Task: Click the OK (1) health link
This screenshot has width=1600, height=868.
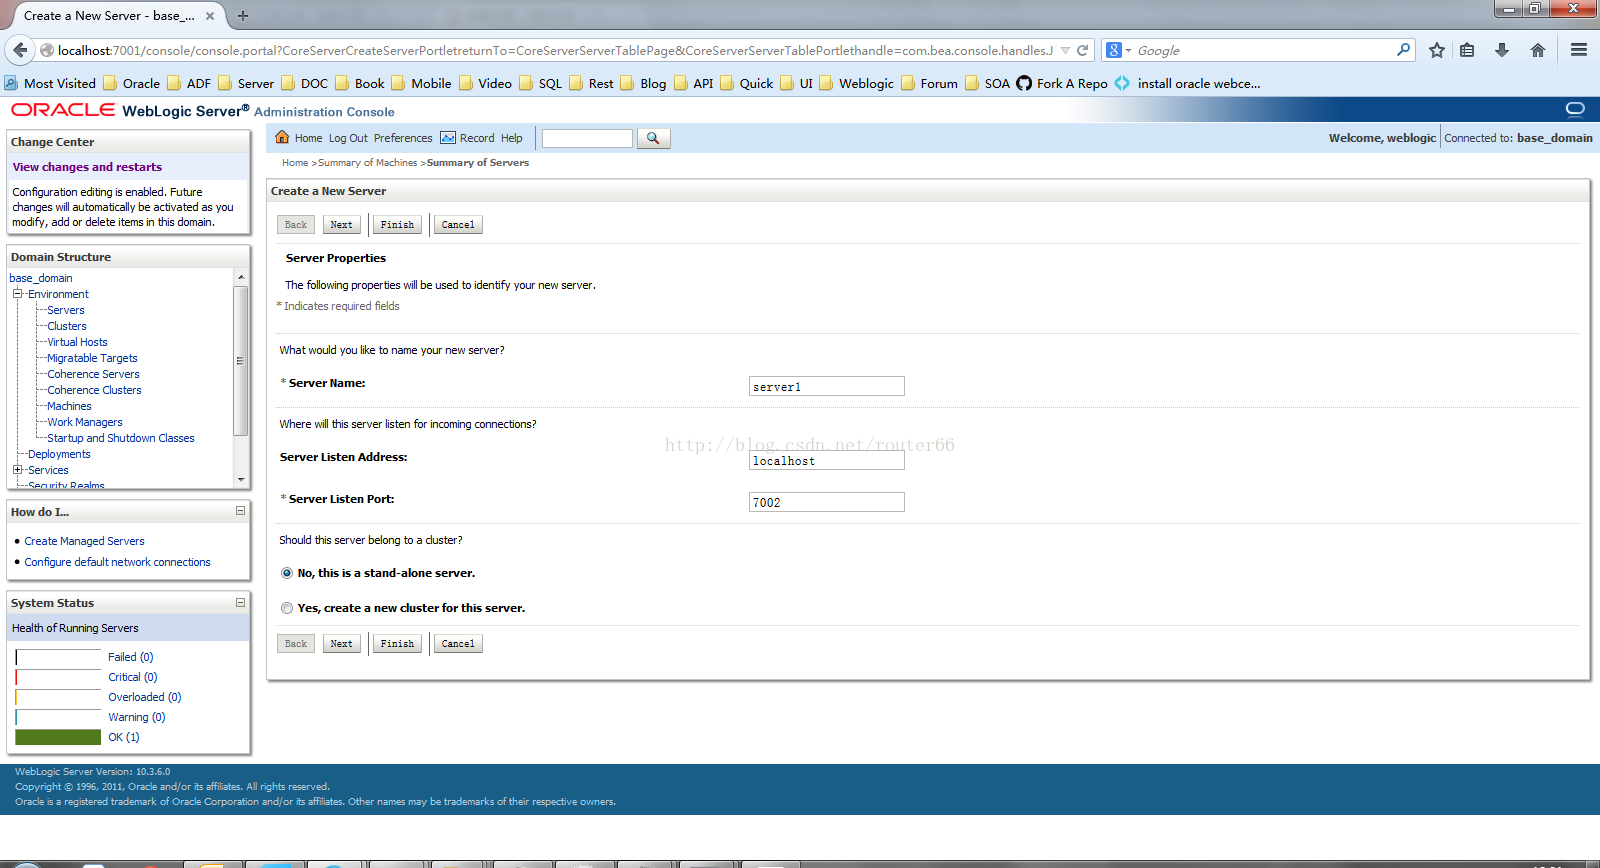Action: coord(124,737)
